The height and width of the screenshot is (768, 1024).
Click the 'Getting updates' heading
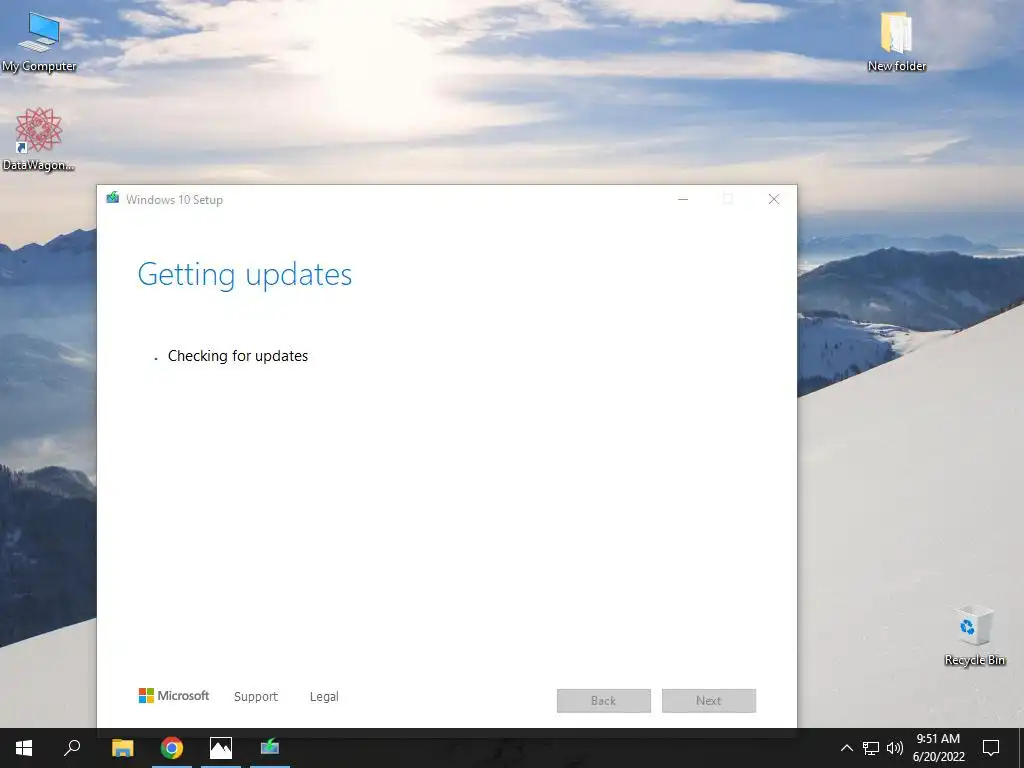(245, 275)
